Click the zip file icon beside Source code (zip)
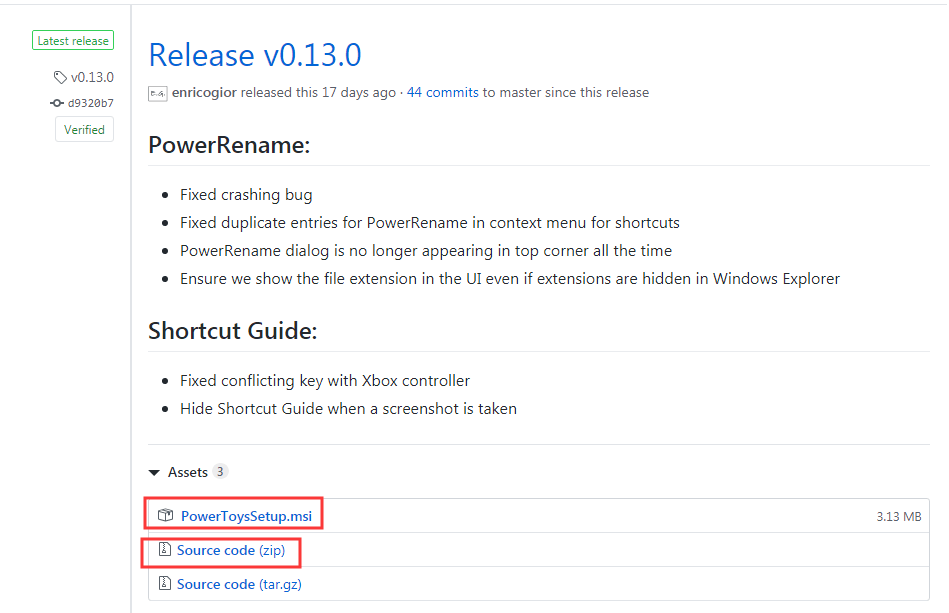This screenshot has height=613, width=949. pyautogui.click(x=165, y=549)
